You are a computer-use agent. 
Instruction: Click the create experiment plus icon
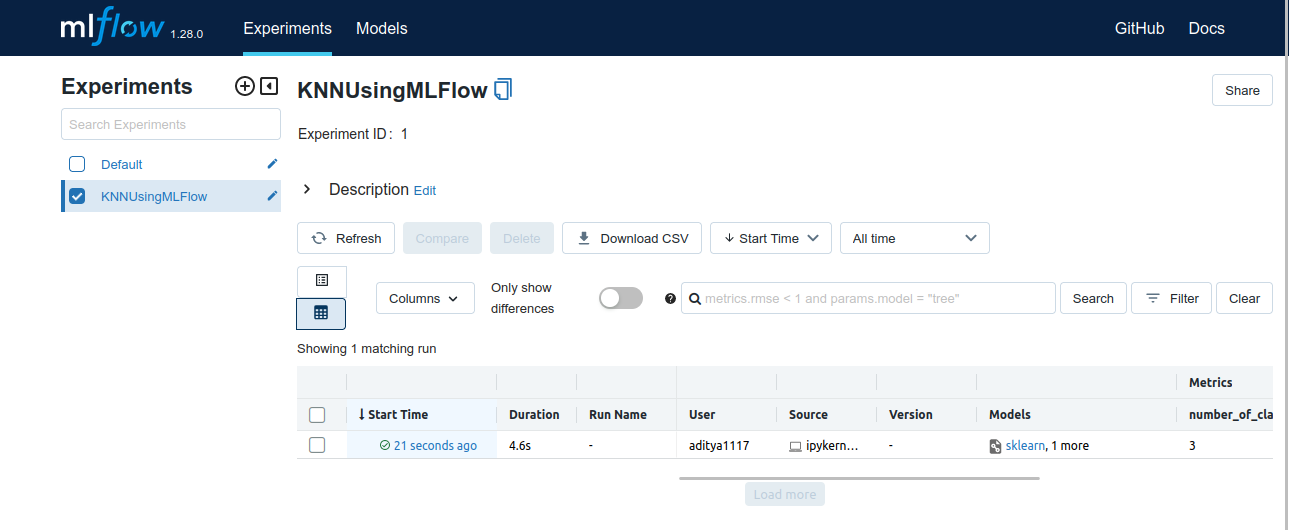coord(244,86)
